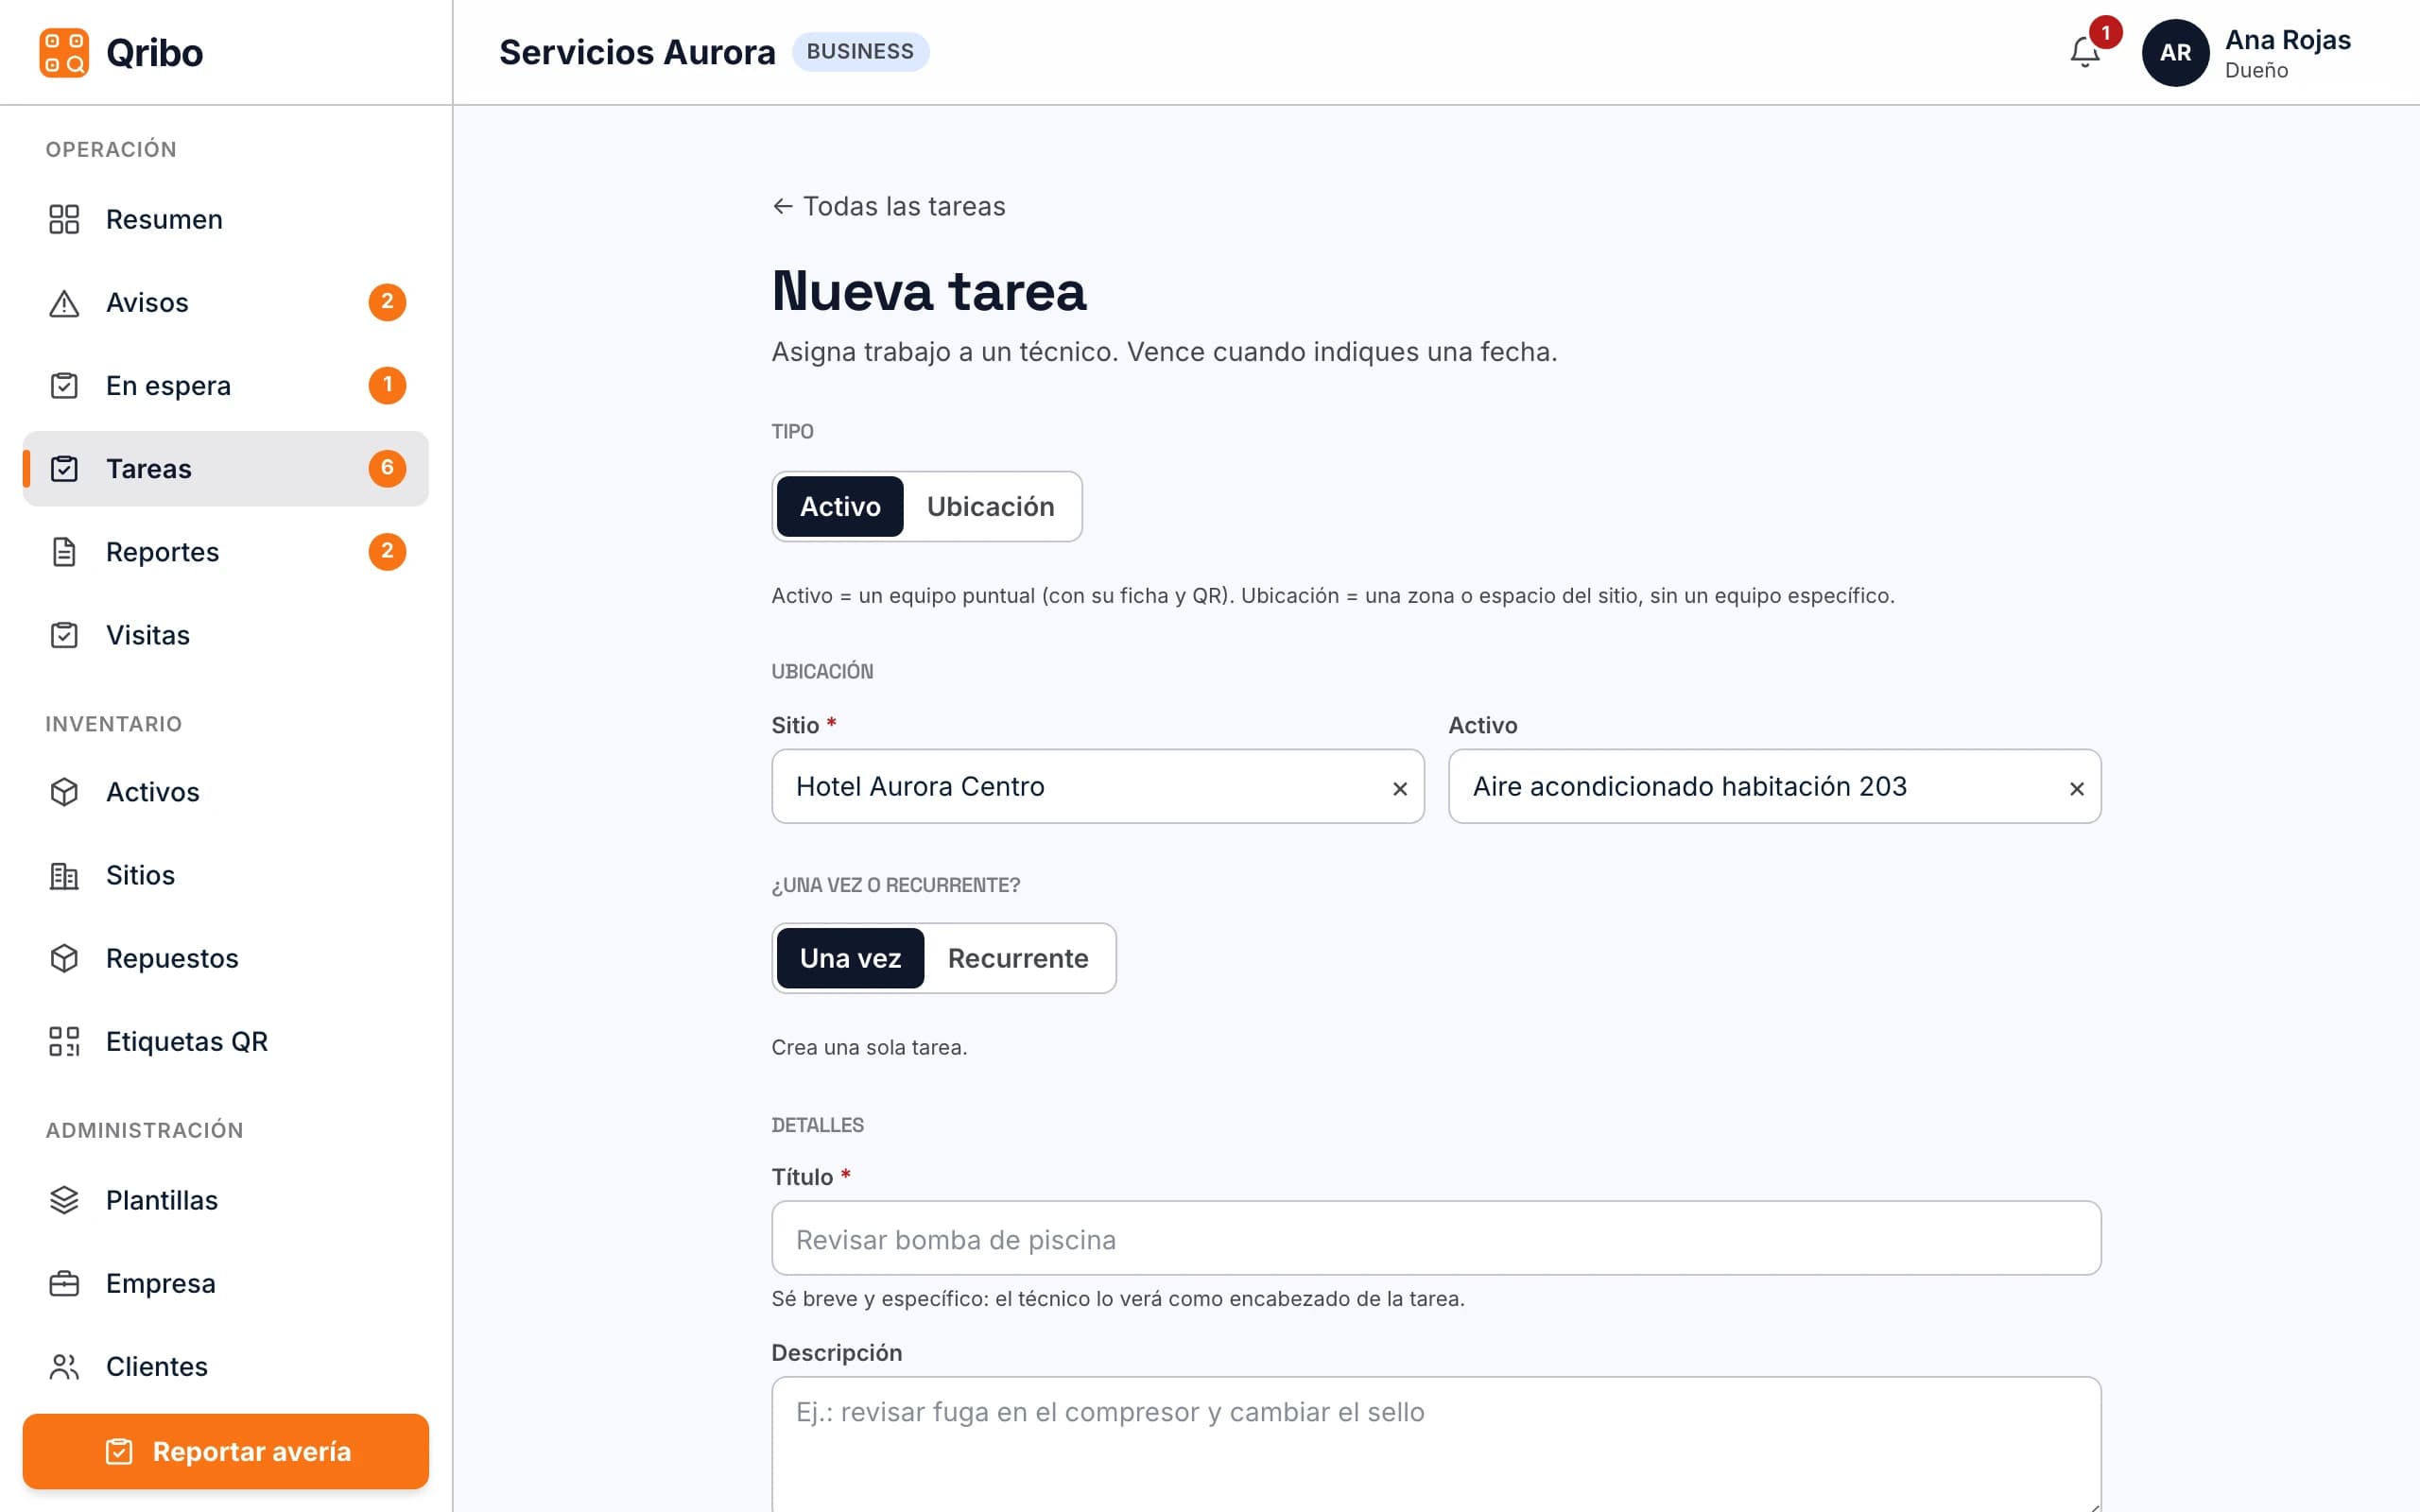
Task: Open the Sitio combo box
Action: [1098, 786]
